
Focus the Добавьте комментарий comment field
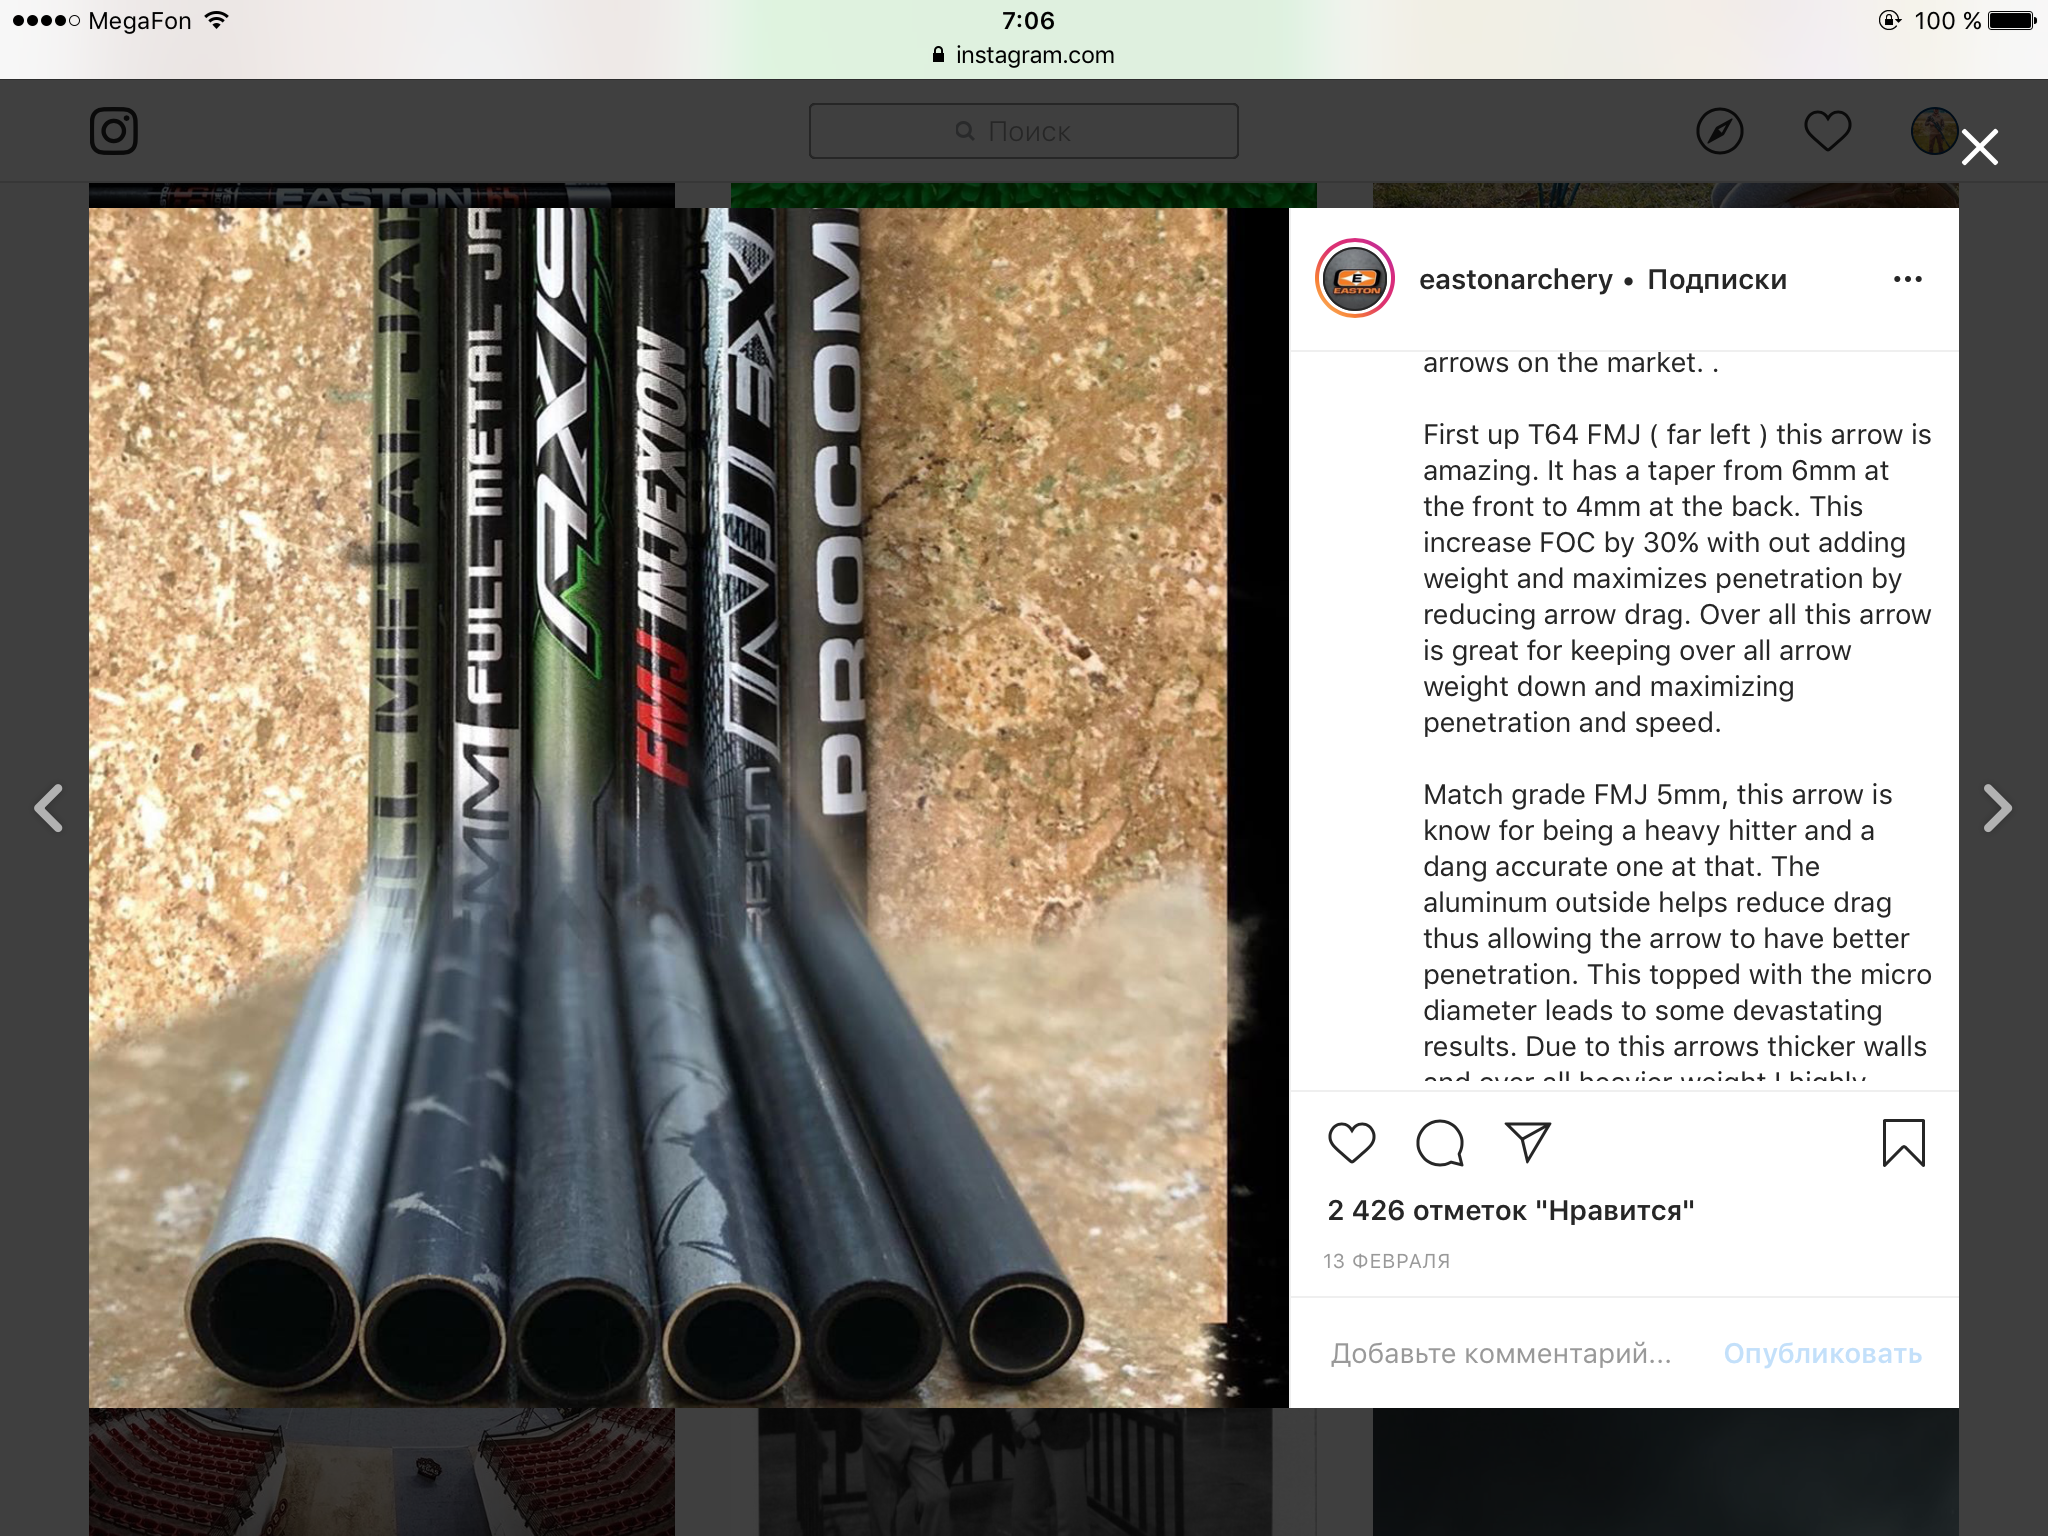(x=1500, y=1353)
